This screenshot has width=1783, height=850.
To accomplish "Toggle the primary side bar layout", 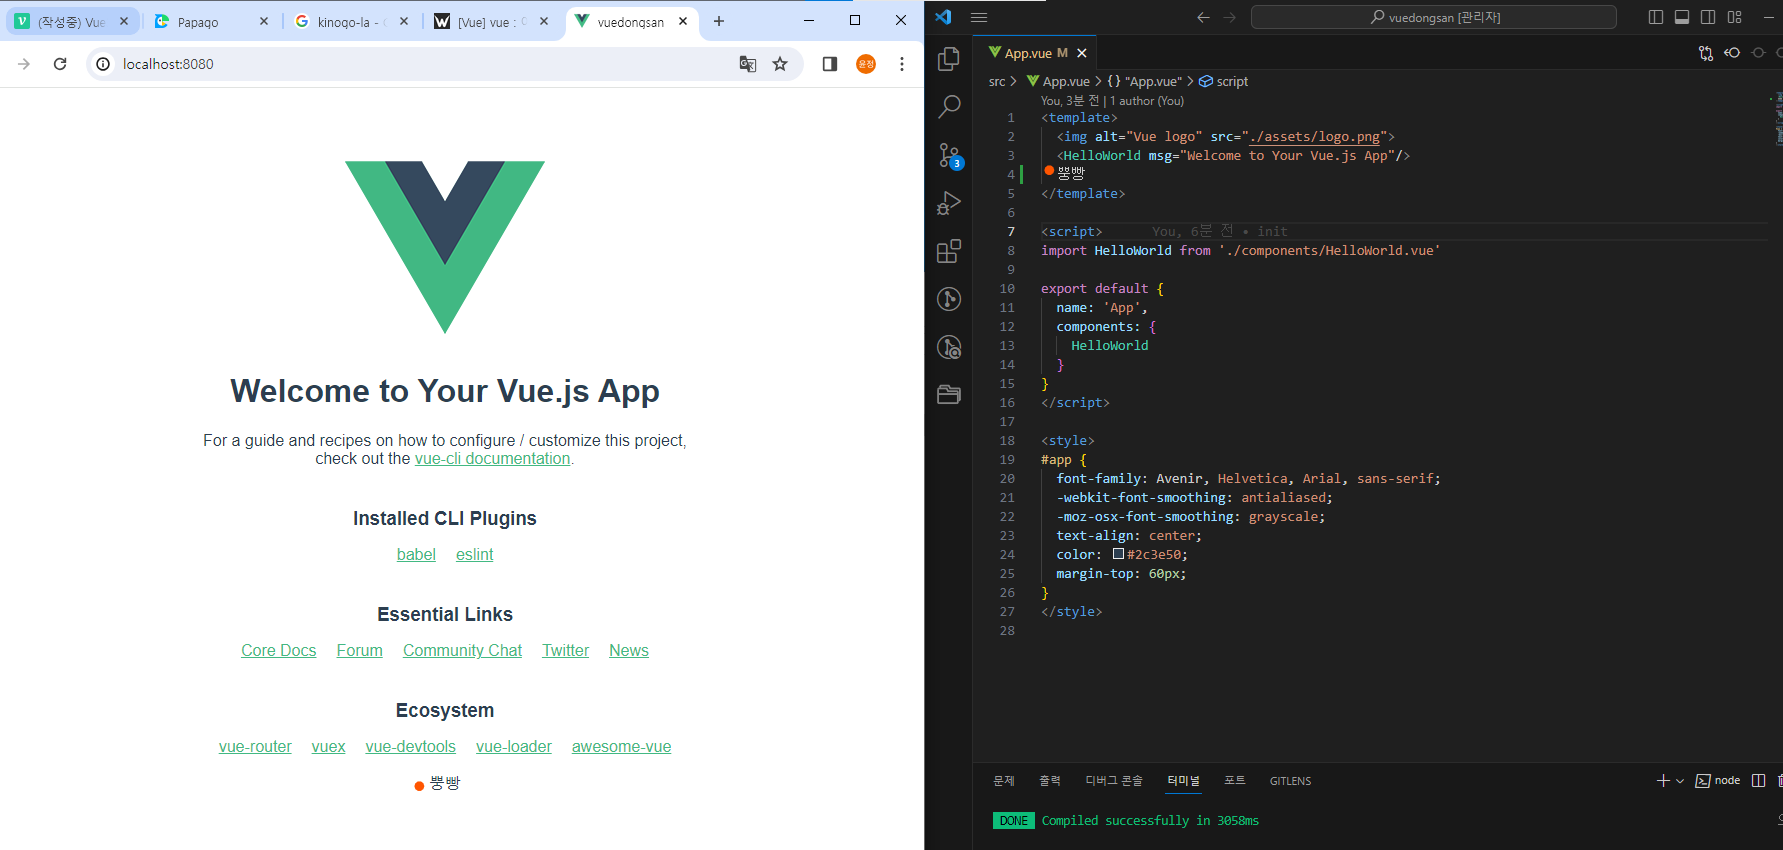I will (1656, 17).
